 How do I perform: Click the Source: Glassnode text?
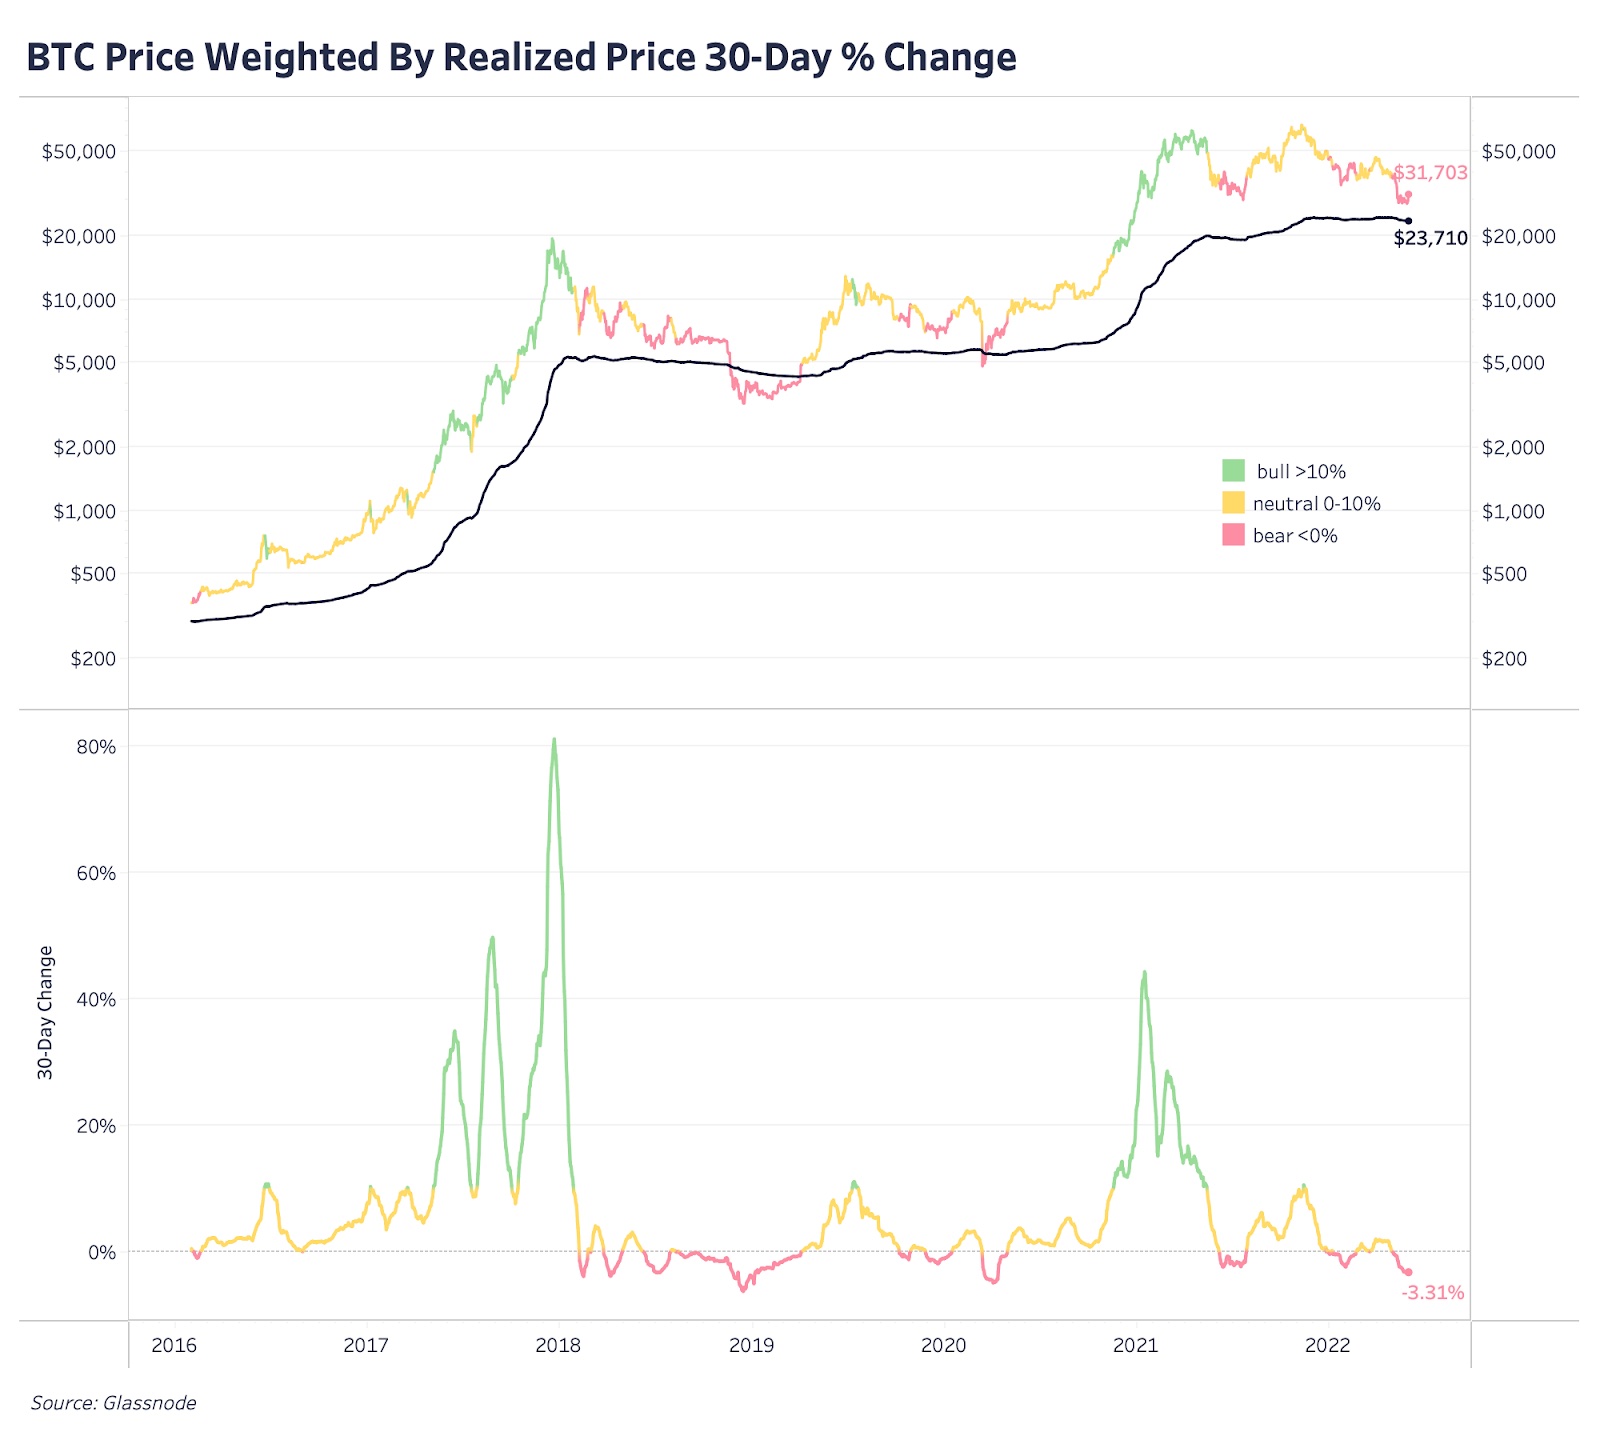(113, 1403)
